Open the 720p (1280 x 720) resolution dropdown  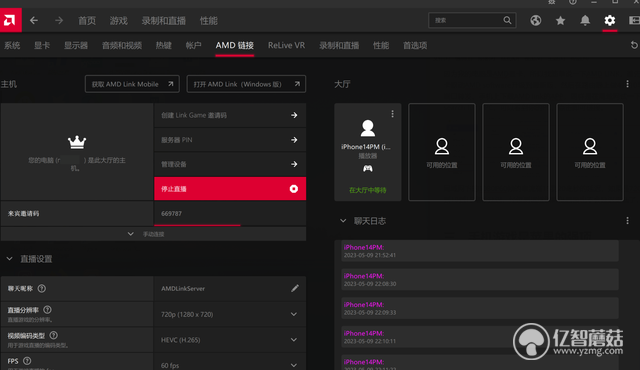pyautogui.click(x=230, y=314)
